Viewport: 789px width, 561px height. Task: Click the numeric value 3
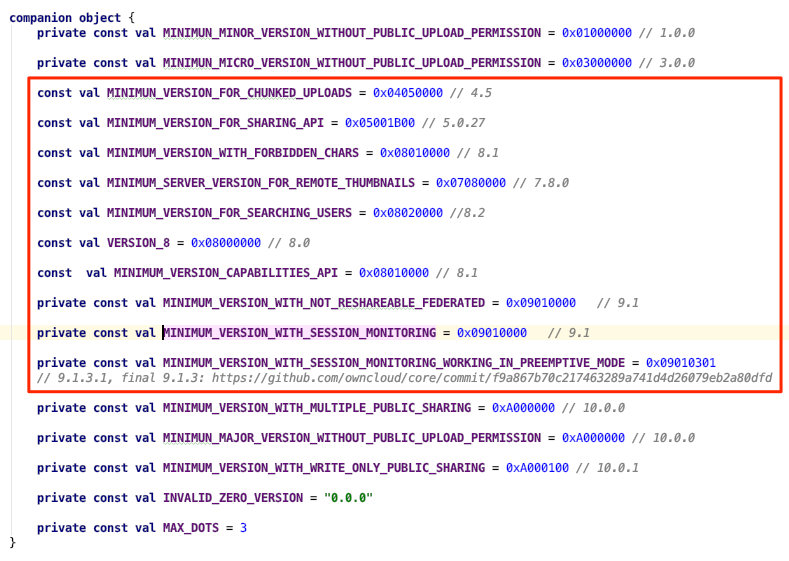pyautogui.click(x=244, y=528)
